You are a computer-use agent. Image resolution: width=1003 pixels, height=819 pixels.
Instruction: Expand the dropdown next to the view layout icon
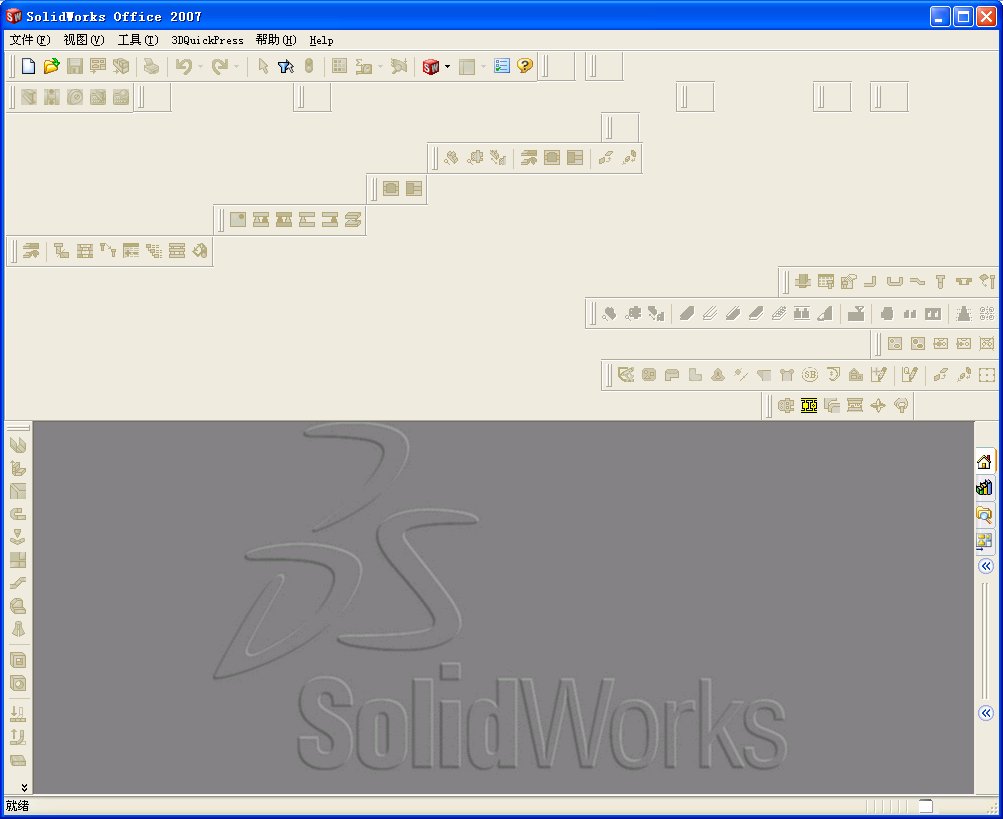click(483, 66)
